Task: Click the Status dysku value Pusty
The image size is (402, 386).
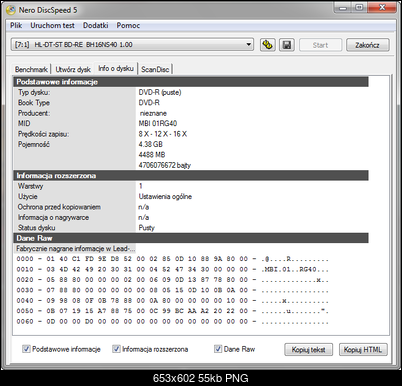Action: coord(147,228)
